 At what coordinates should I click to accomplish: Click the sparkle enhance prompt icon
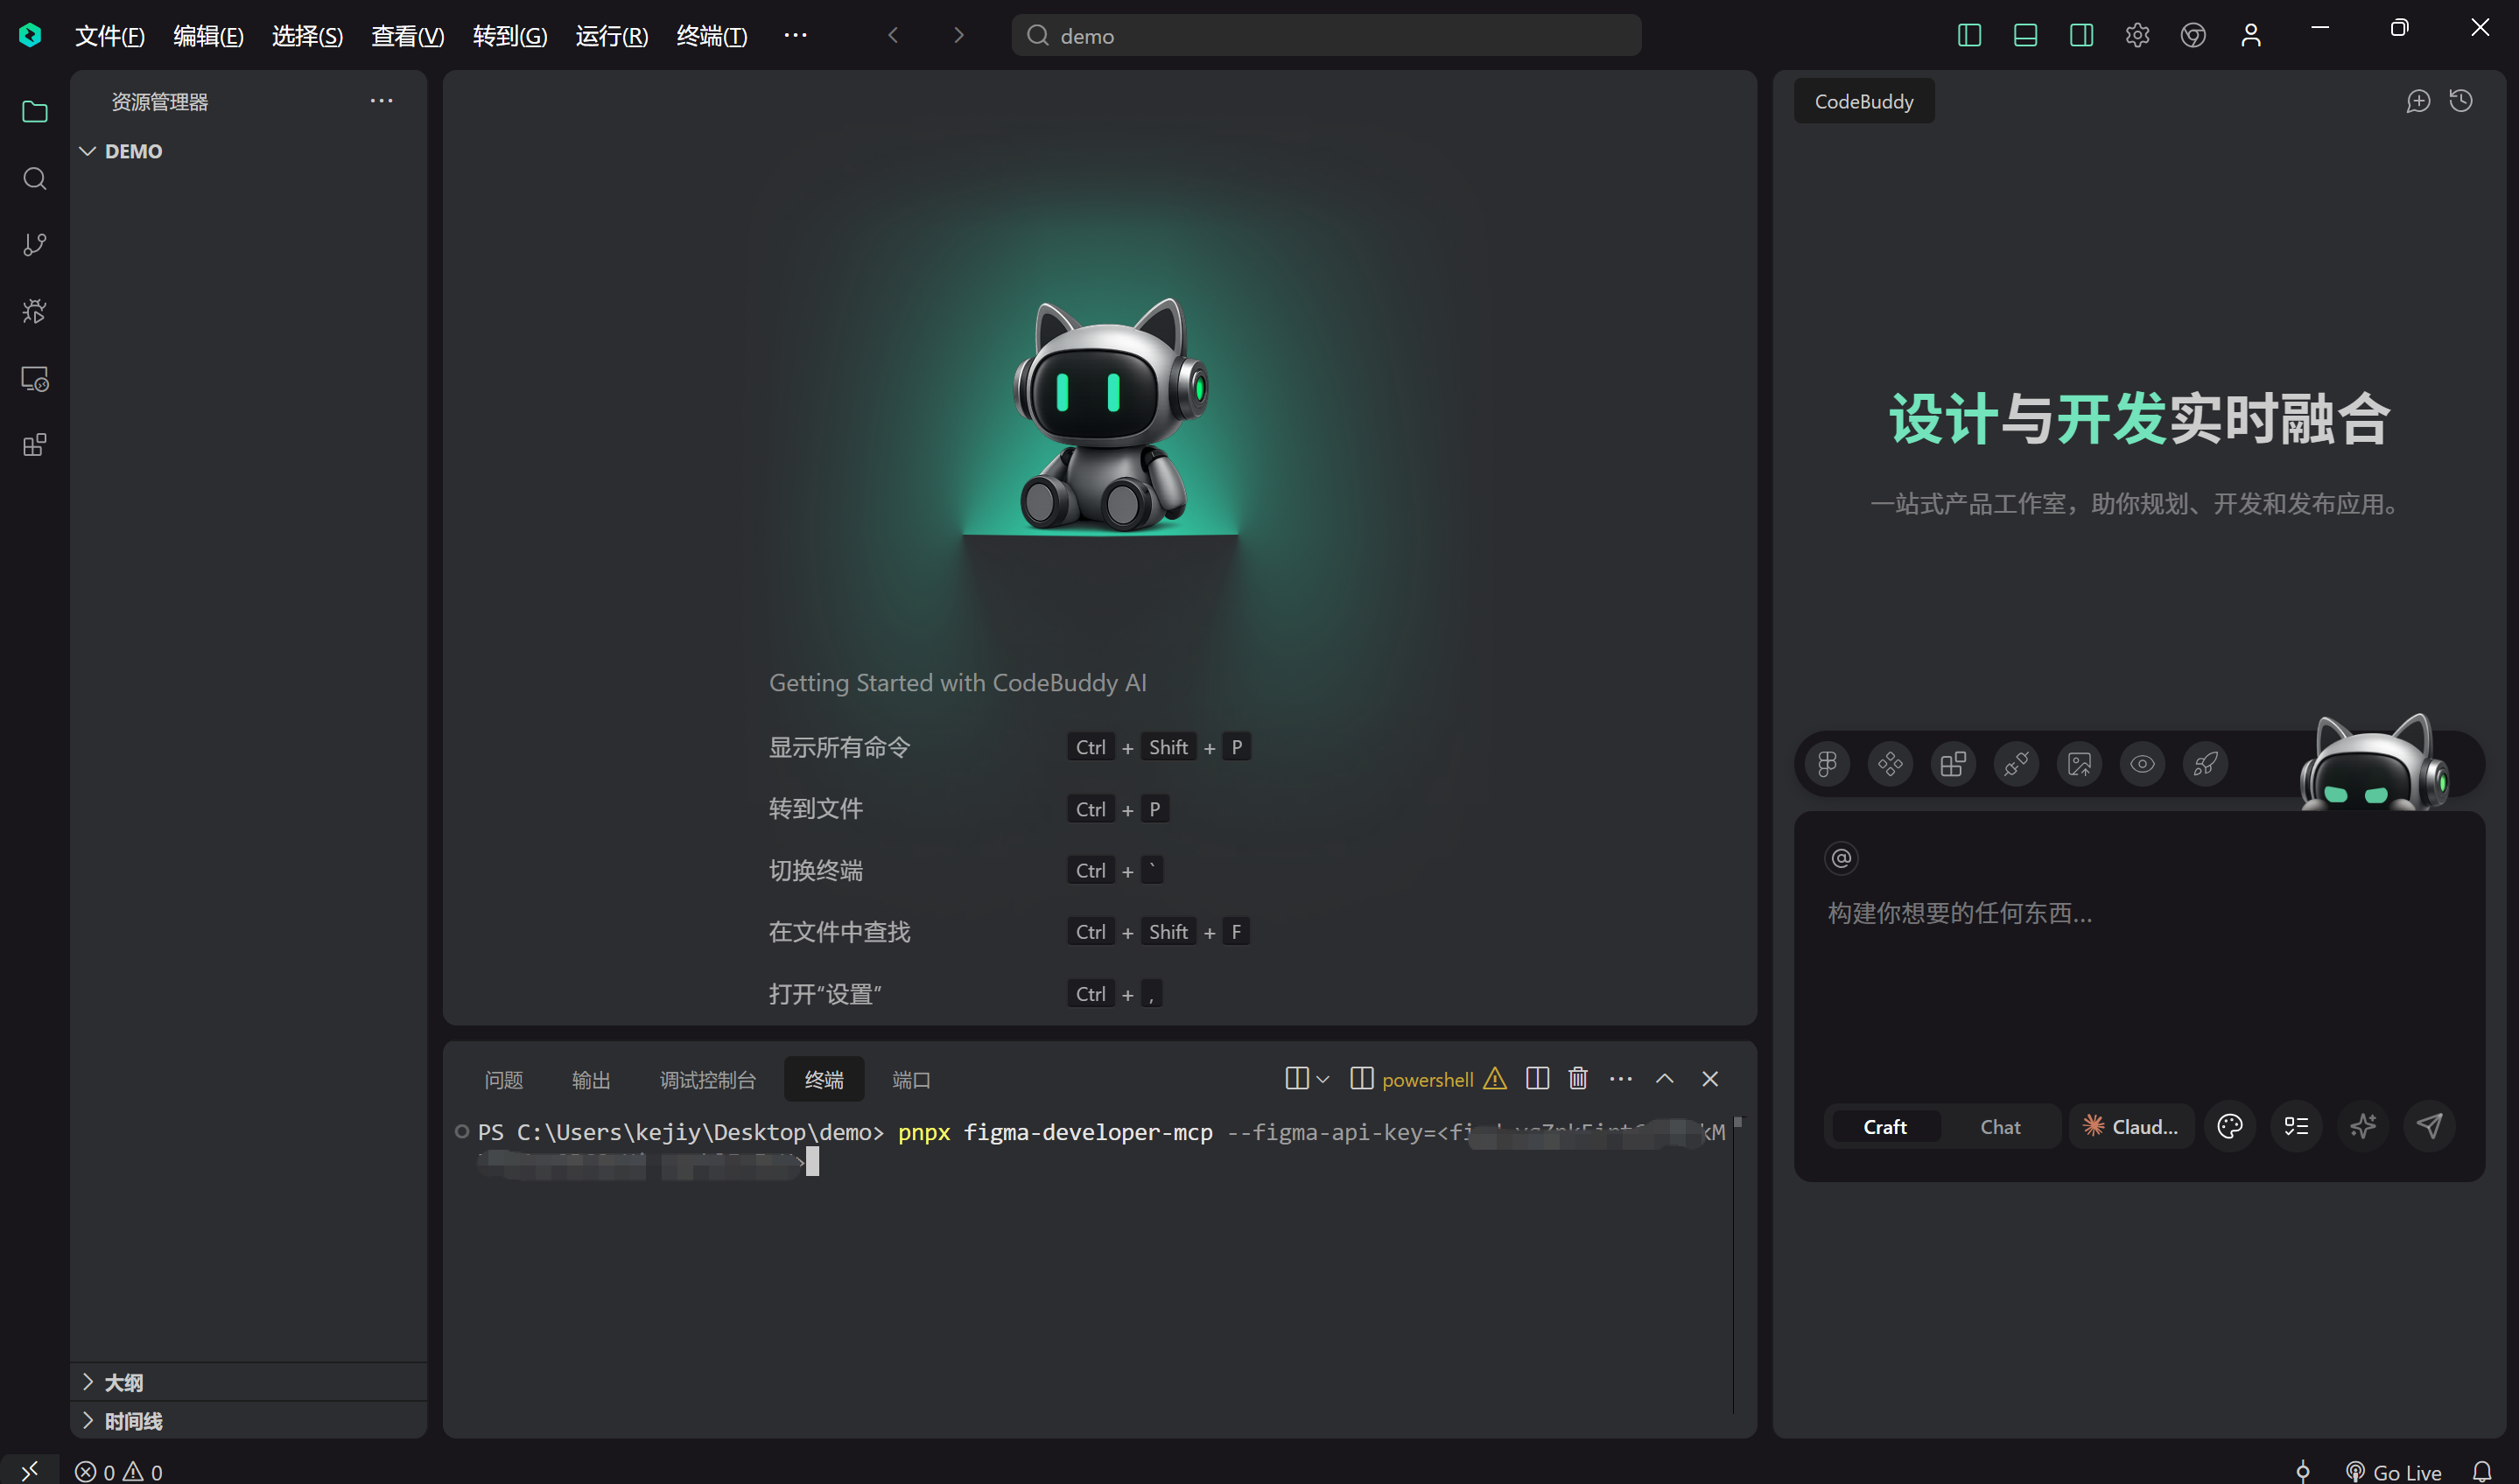pos(2363,1127)
